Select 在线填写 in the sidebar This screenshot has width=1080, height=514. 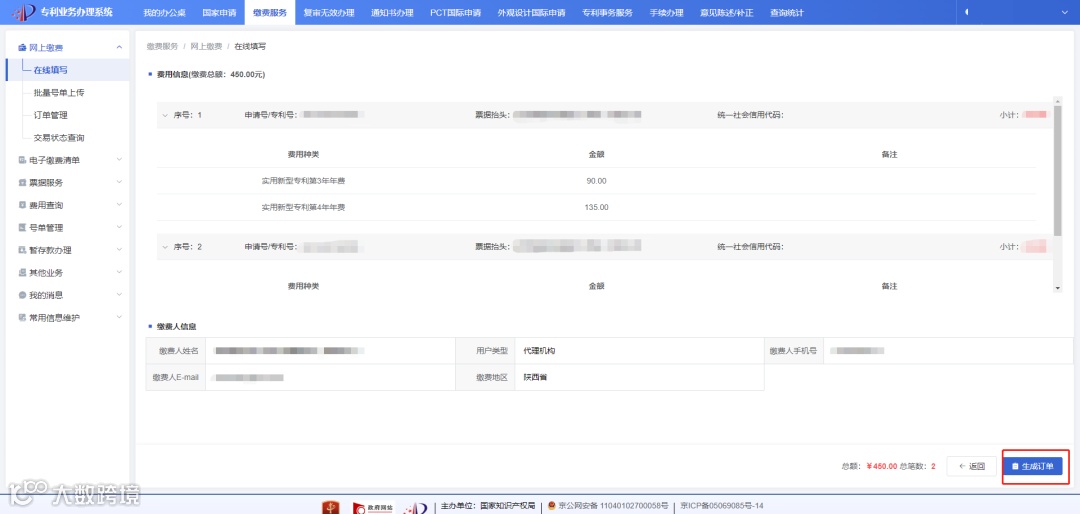(68, 70)
